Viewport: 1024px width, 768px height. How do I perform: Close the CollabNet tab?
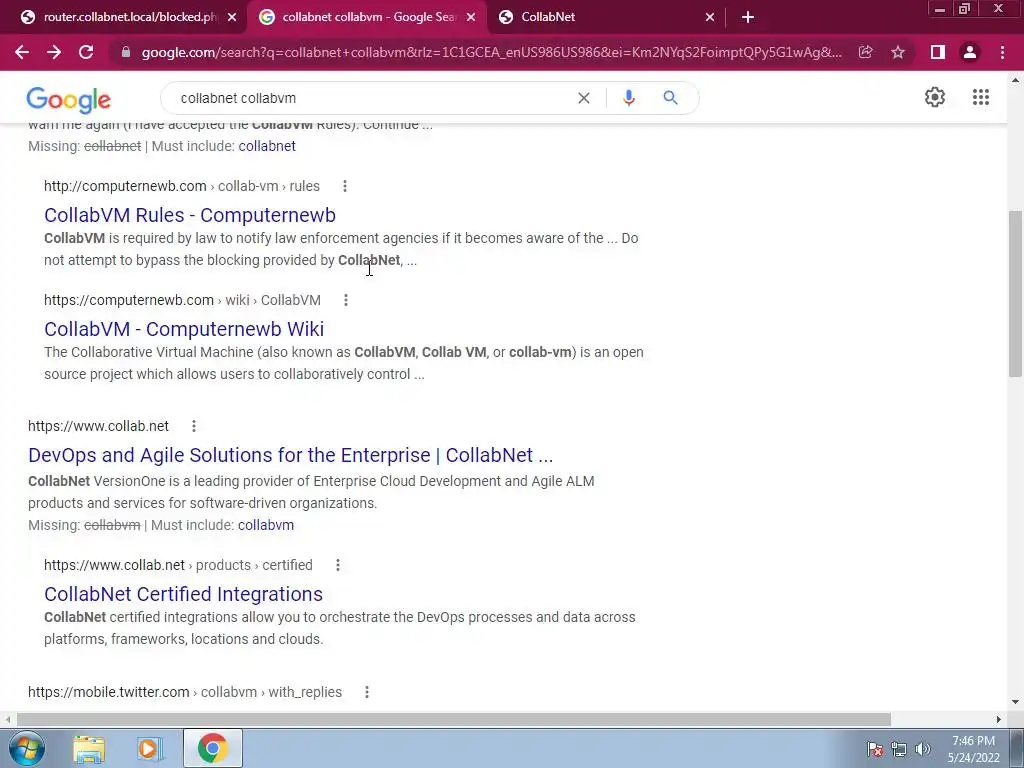pos(710,18)
